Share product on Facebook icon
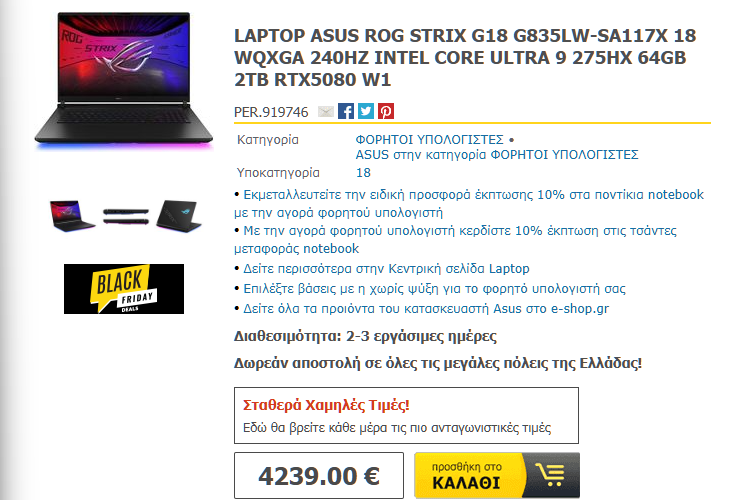This screenshot has width=750, height=500. pos(346,111)
